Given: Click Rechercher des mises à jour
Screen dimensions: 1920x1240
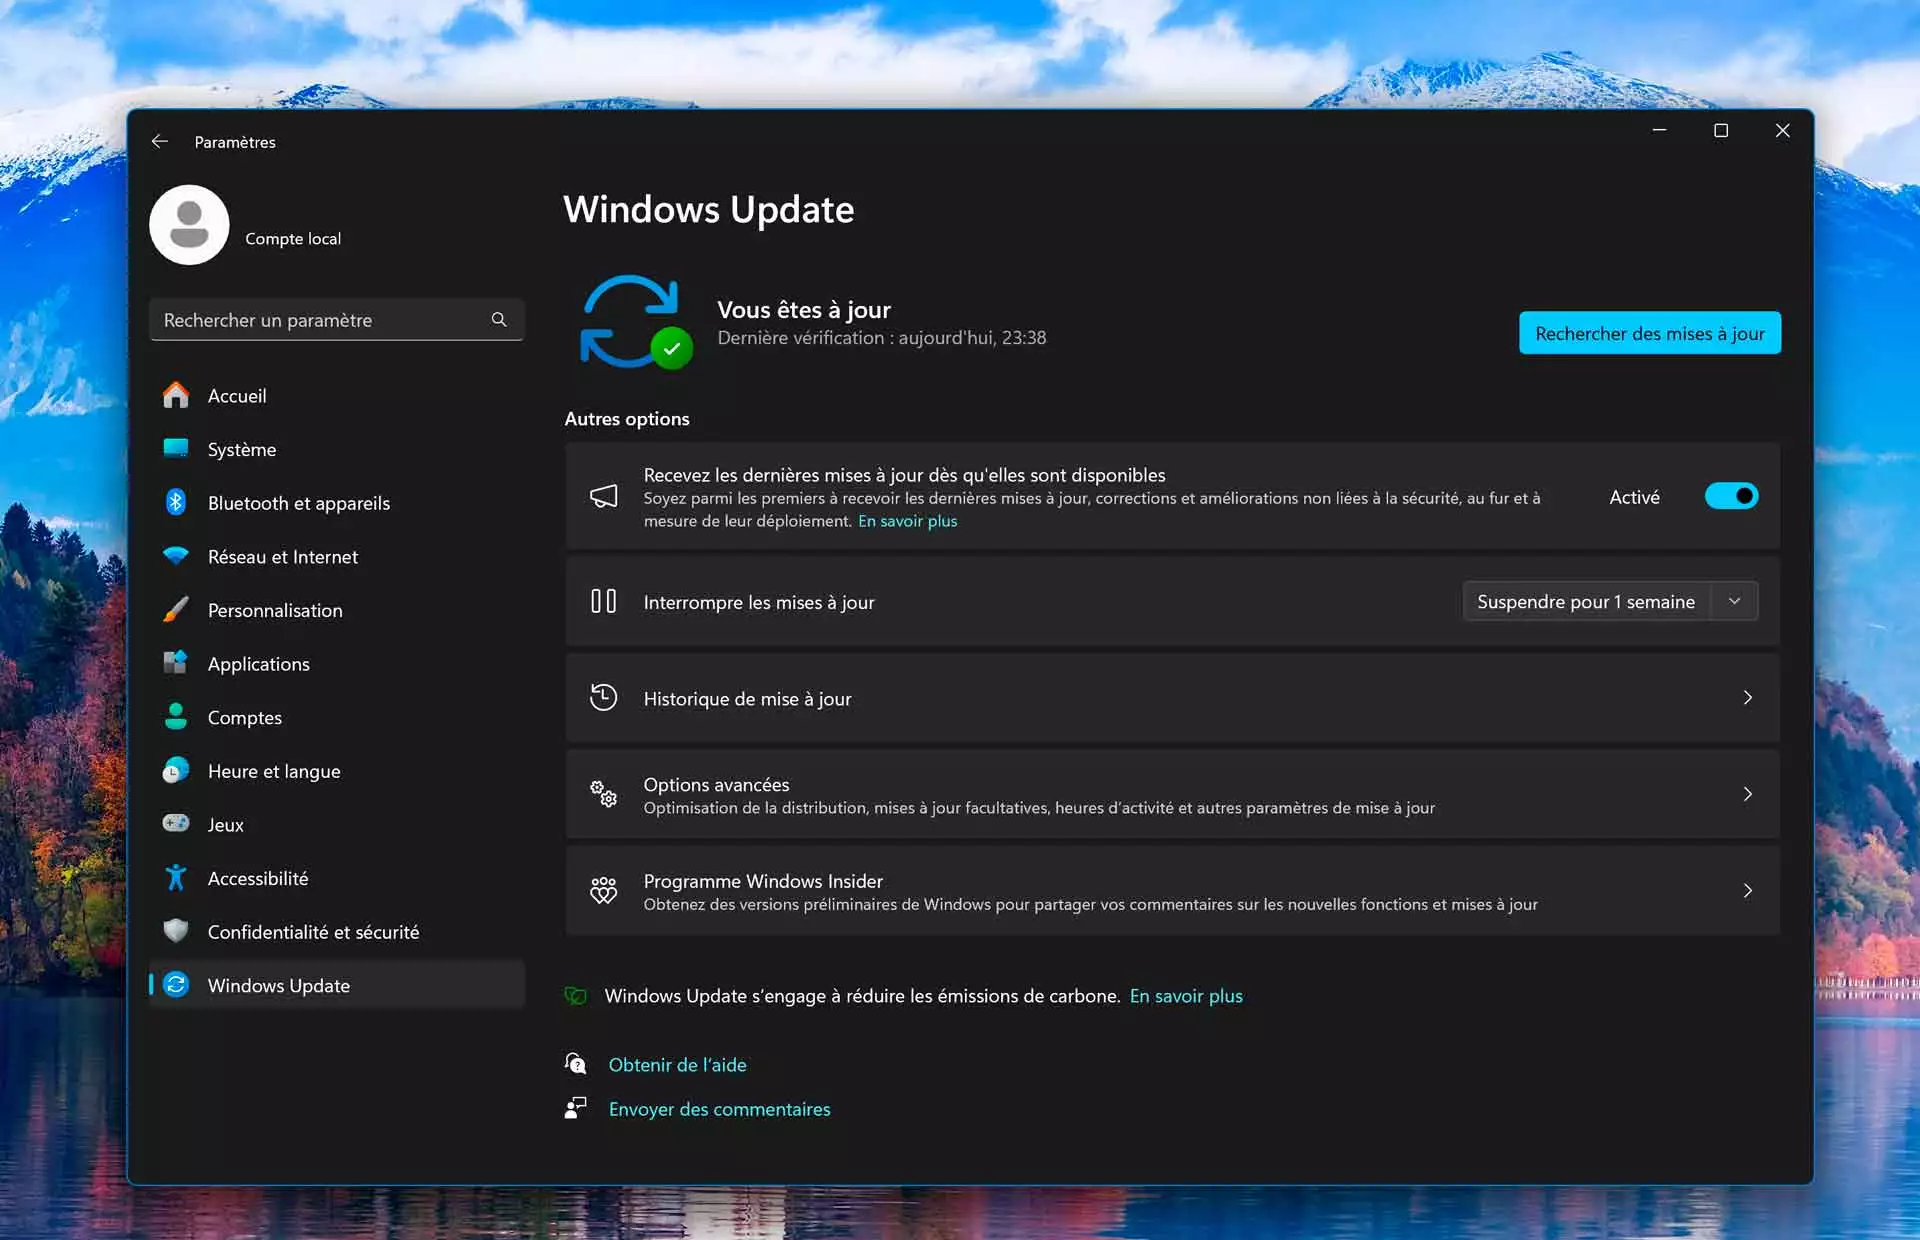Looking at the screenshot, I should click(x=1650, y=333).
